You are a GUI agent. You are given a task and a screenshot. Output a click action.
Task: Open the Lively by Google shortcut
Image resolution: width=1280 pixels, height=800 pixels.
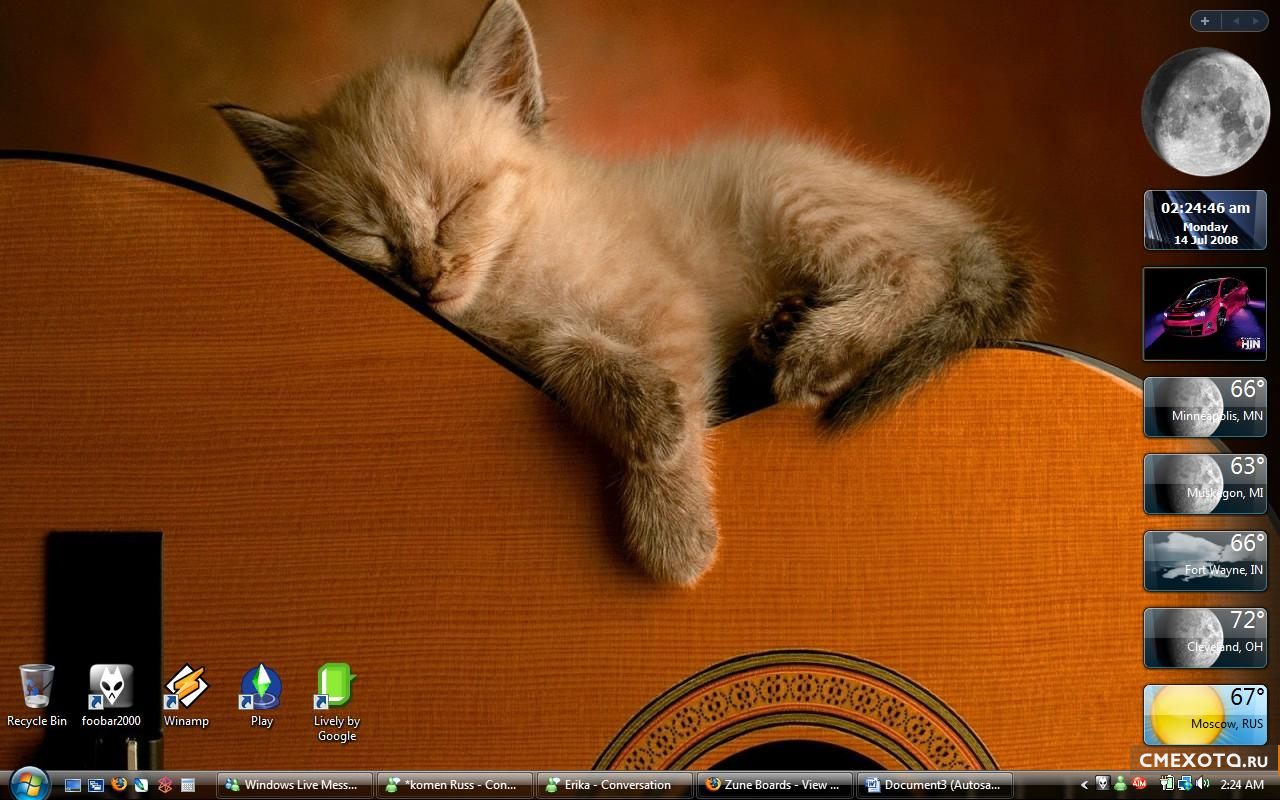336,688
